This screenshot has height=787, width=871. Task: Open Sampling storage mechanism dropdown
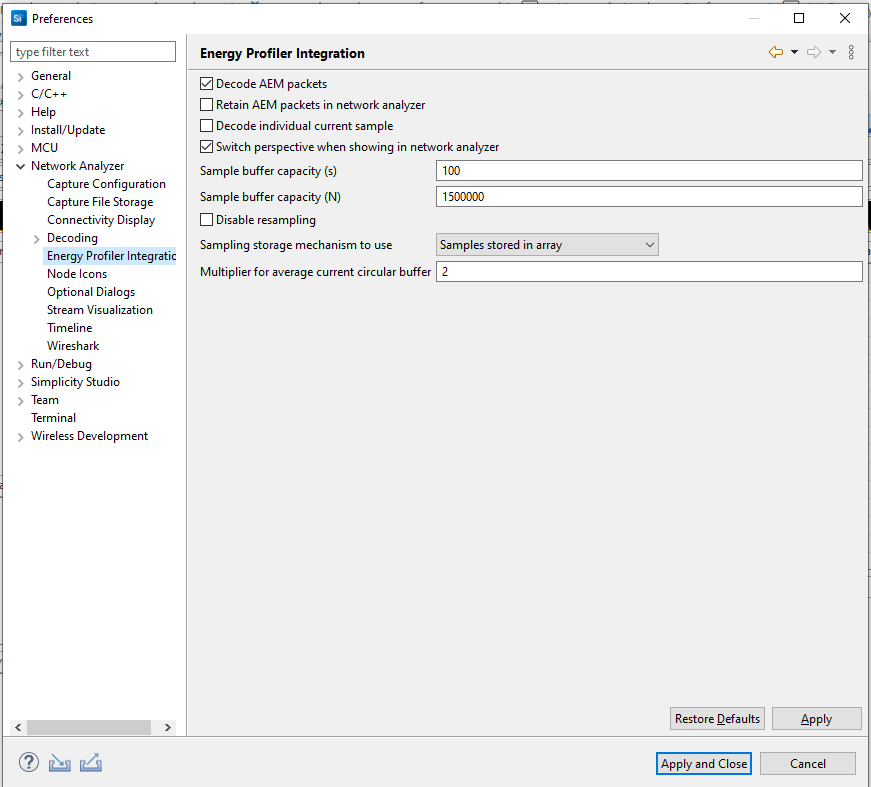547,244
